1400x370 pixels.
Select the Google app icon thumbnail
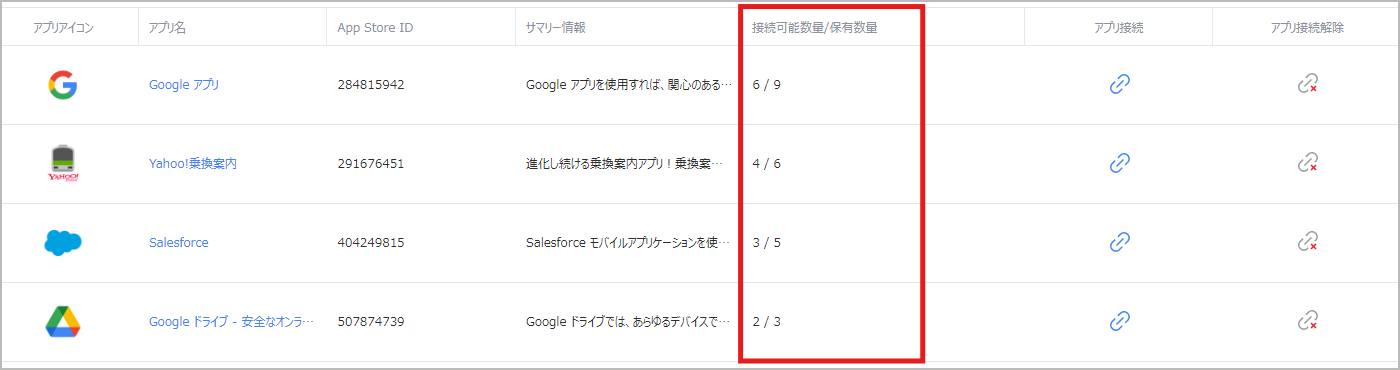pyautogui.click(x=63, y=85)
